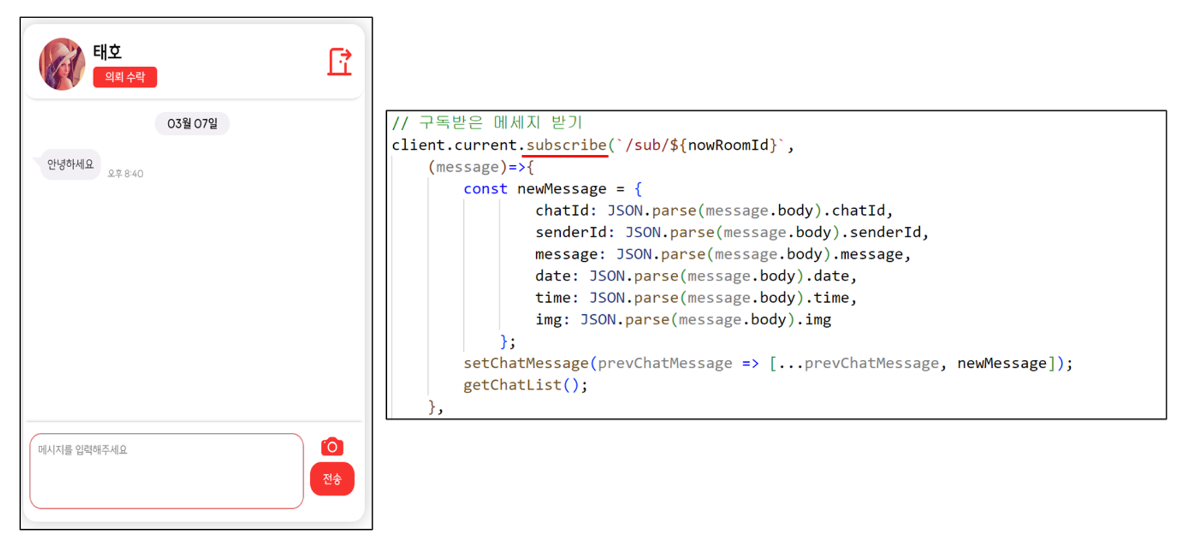The height and width of the screenshot is (552, 1192).
Task: Open 태호's profile avatar picture
Action: tap(62, 64)
